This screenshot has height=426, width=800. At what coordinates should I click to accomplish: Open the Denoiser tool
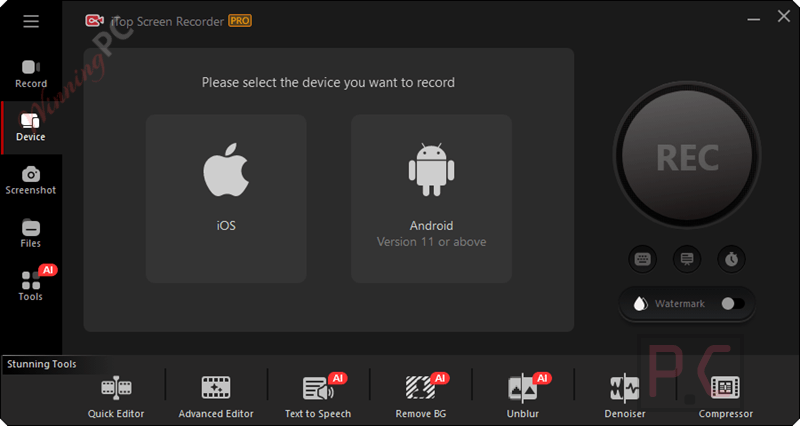click(625, 397)
